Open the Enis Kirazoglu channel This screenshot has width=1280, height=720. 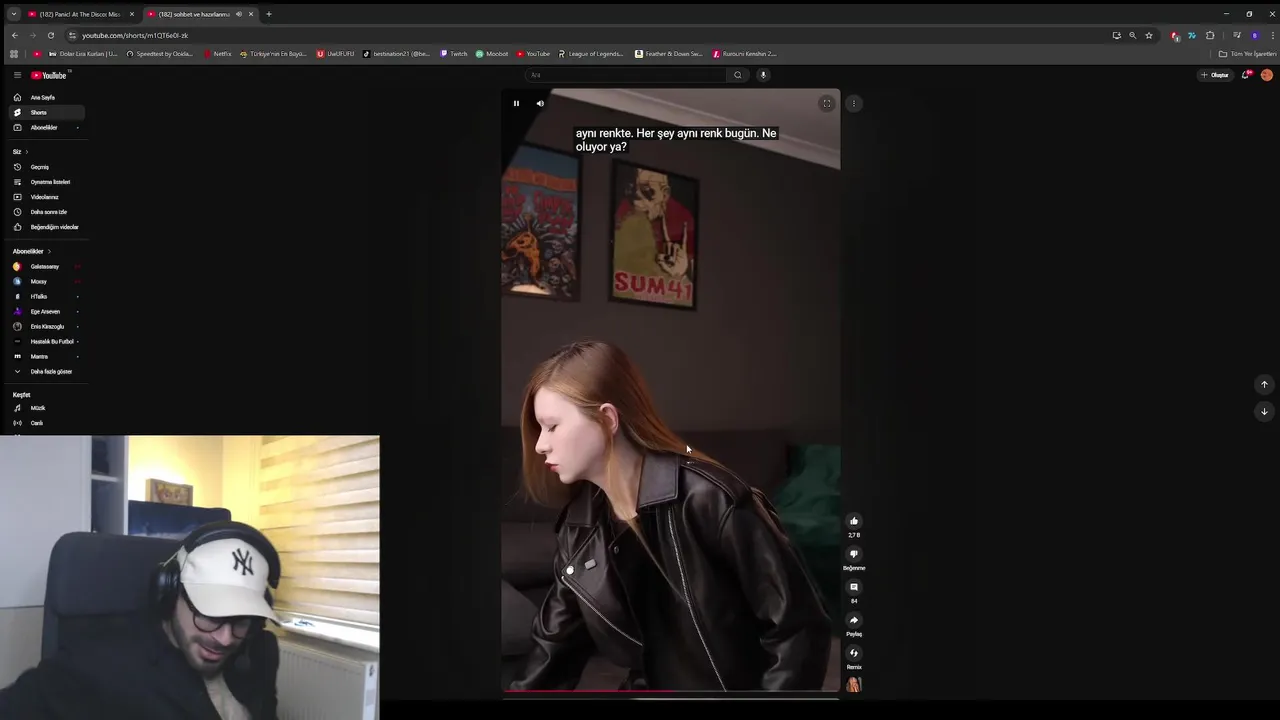coord(46,327)
